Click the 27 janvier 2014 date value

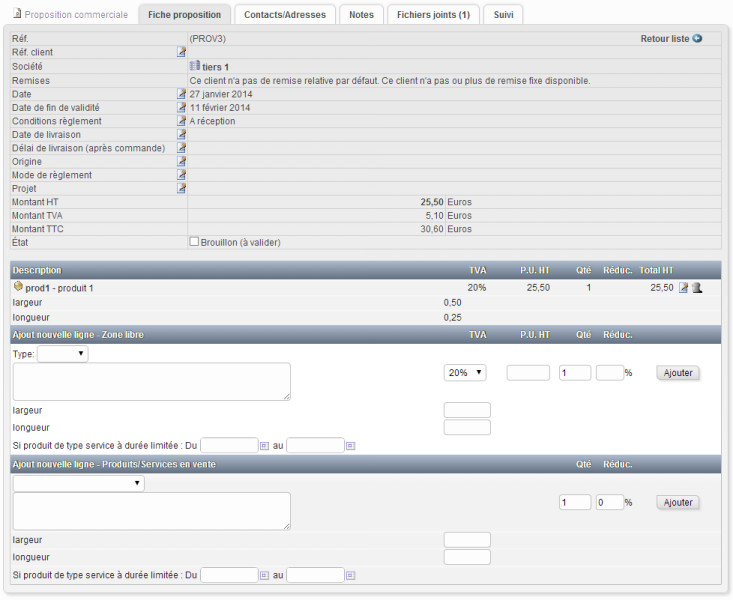click(221, 94)
